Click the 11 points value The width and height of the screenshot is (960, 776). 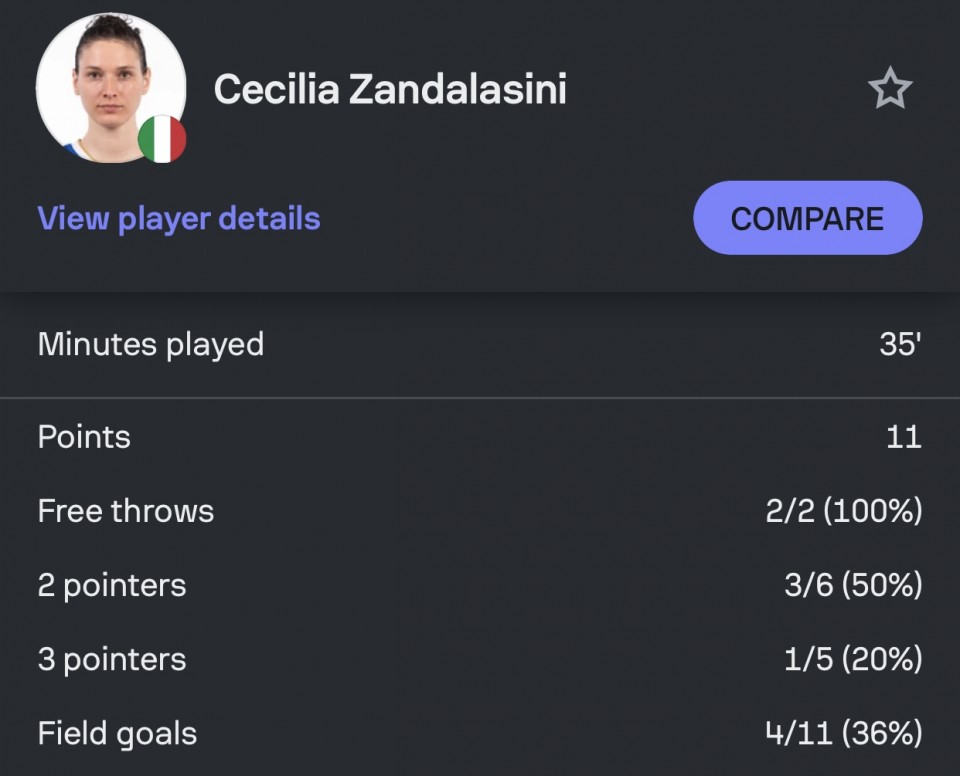904,437
